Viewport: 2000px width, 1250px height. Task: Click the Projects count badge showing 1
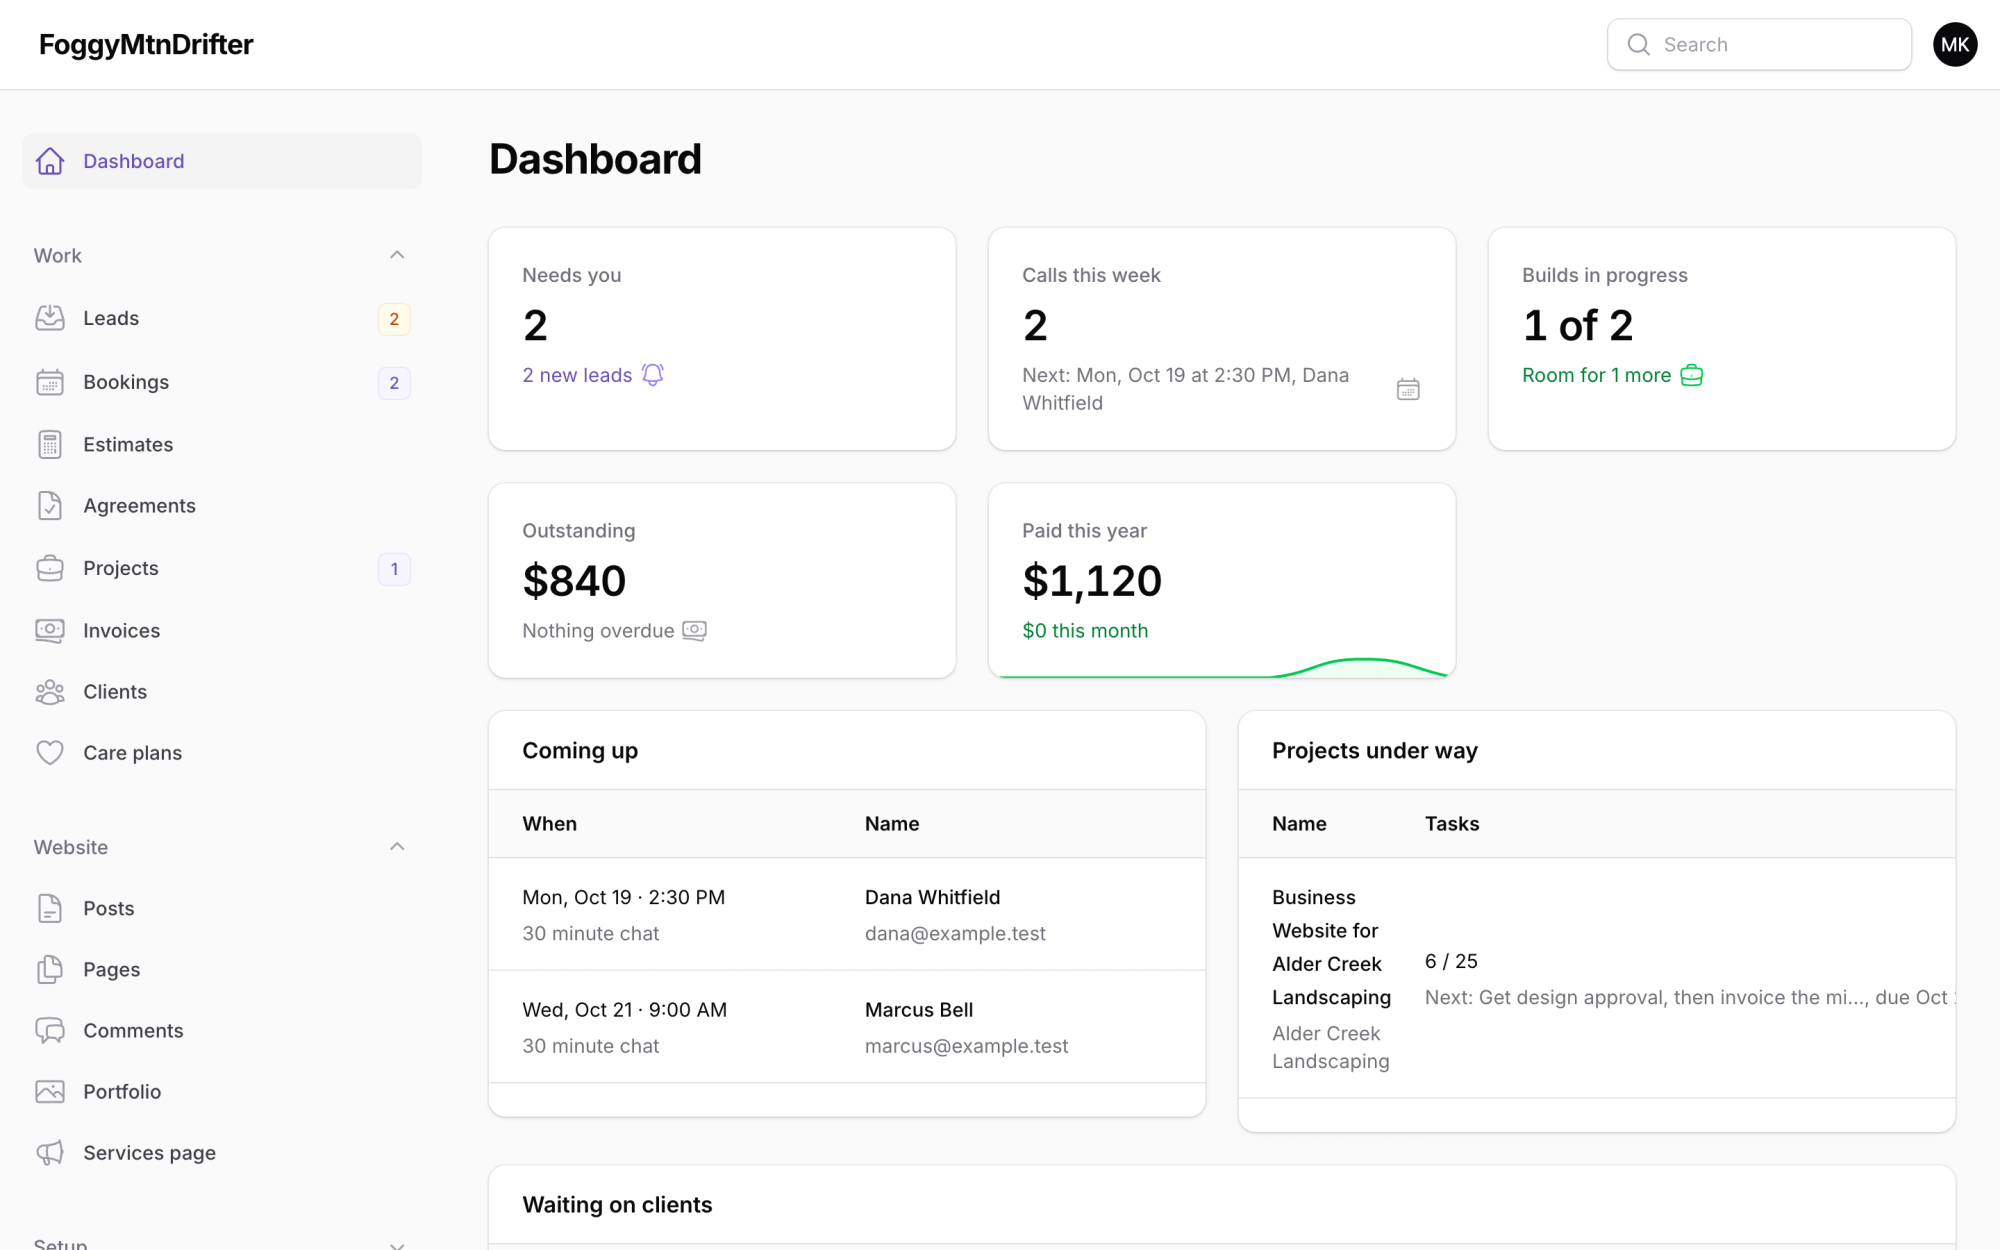[394, 569]
